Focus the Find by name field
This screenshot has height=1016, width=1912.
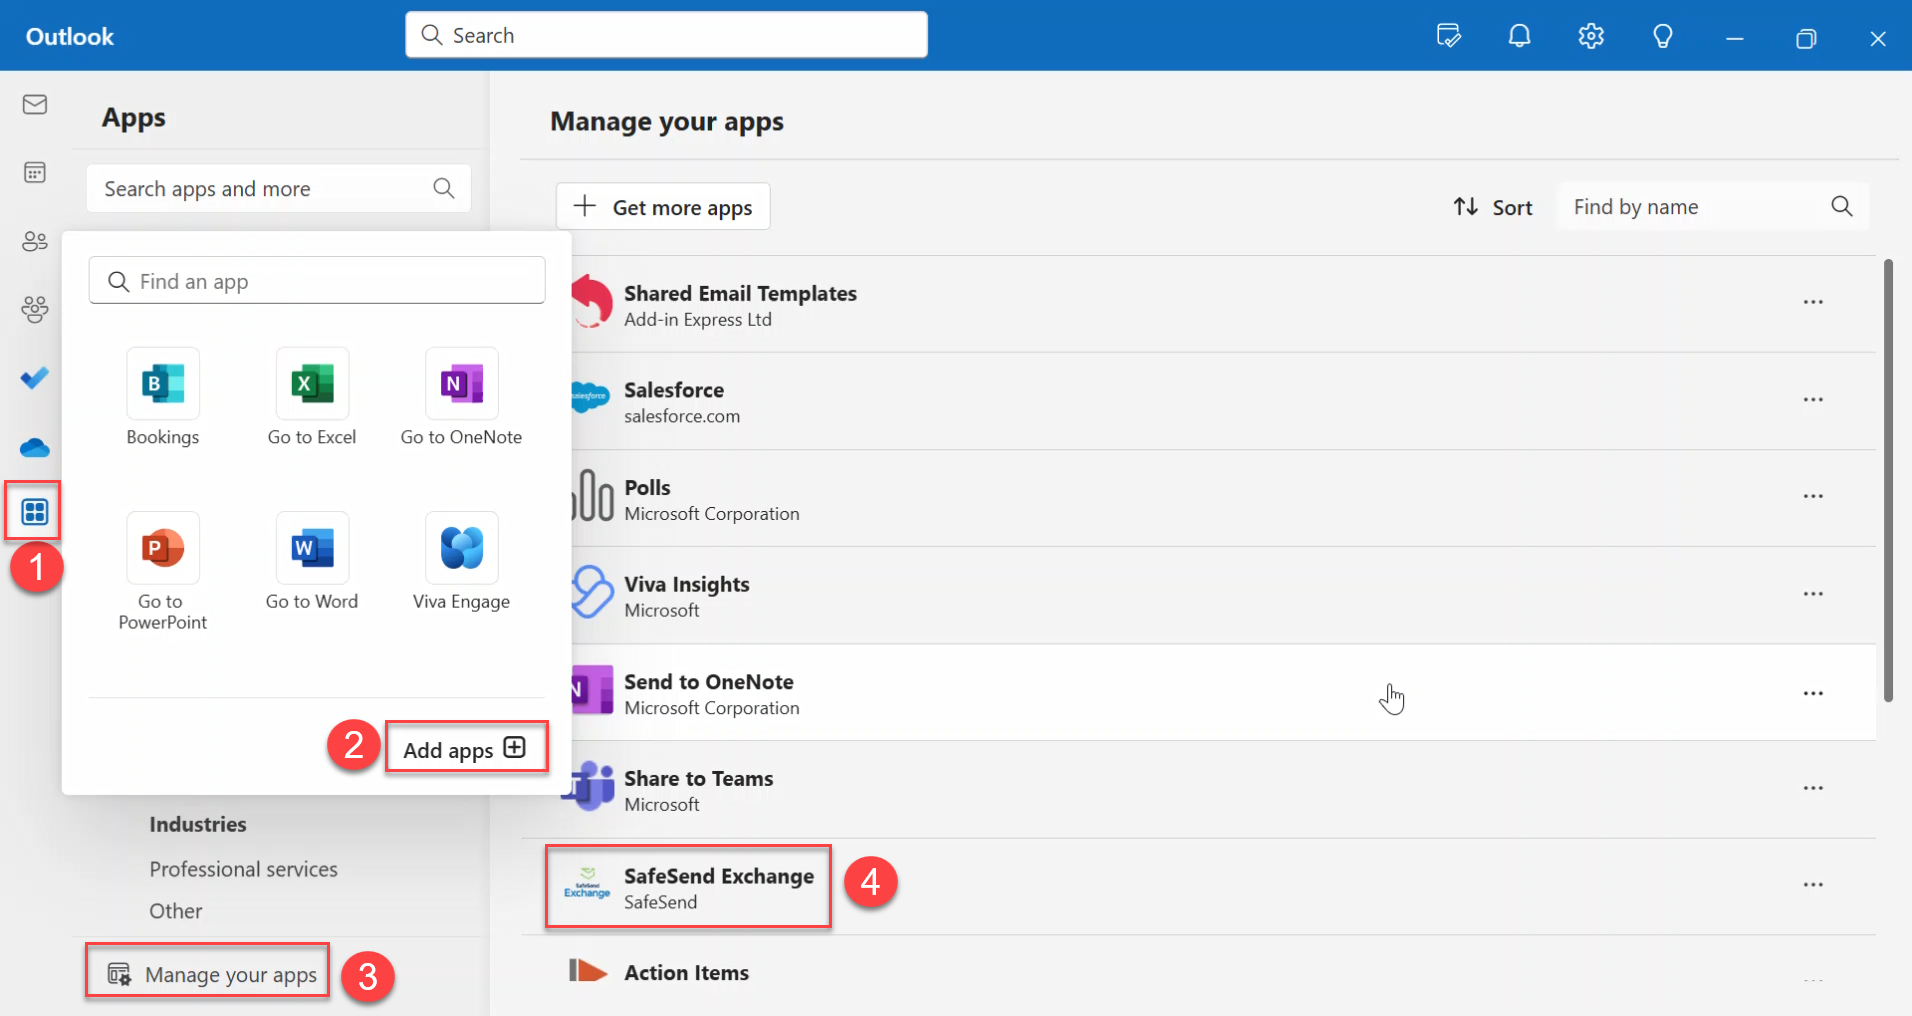pos(1712,206)
